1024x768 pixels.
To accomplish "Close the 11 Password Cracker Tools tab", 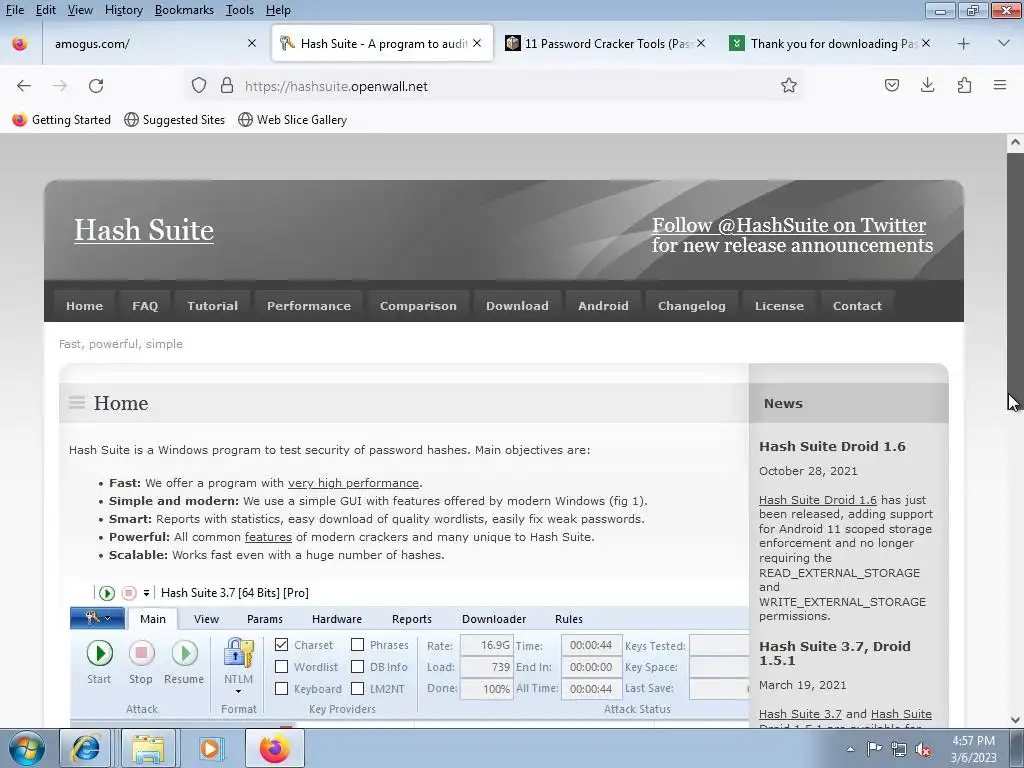I will (x=701, y=43).
